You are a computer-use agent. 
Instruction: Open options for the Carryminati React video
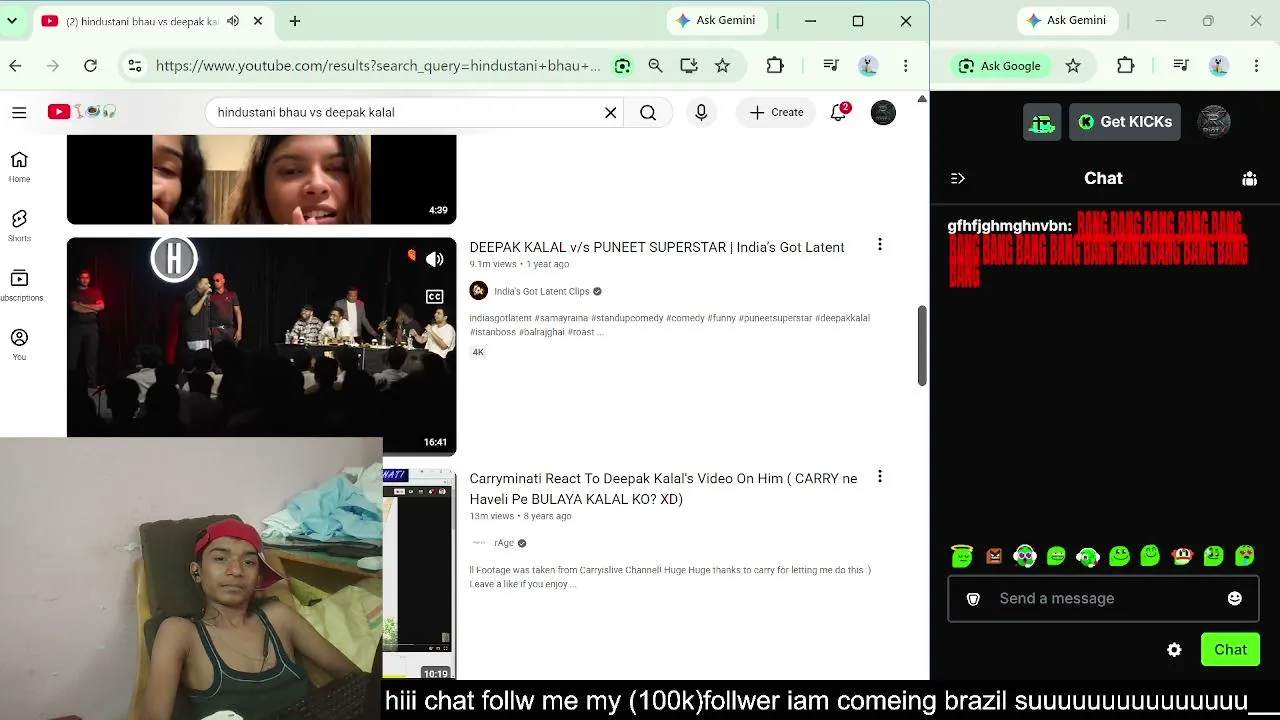click(x=880, y=477)
